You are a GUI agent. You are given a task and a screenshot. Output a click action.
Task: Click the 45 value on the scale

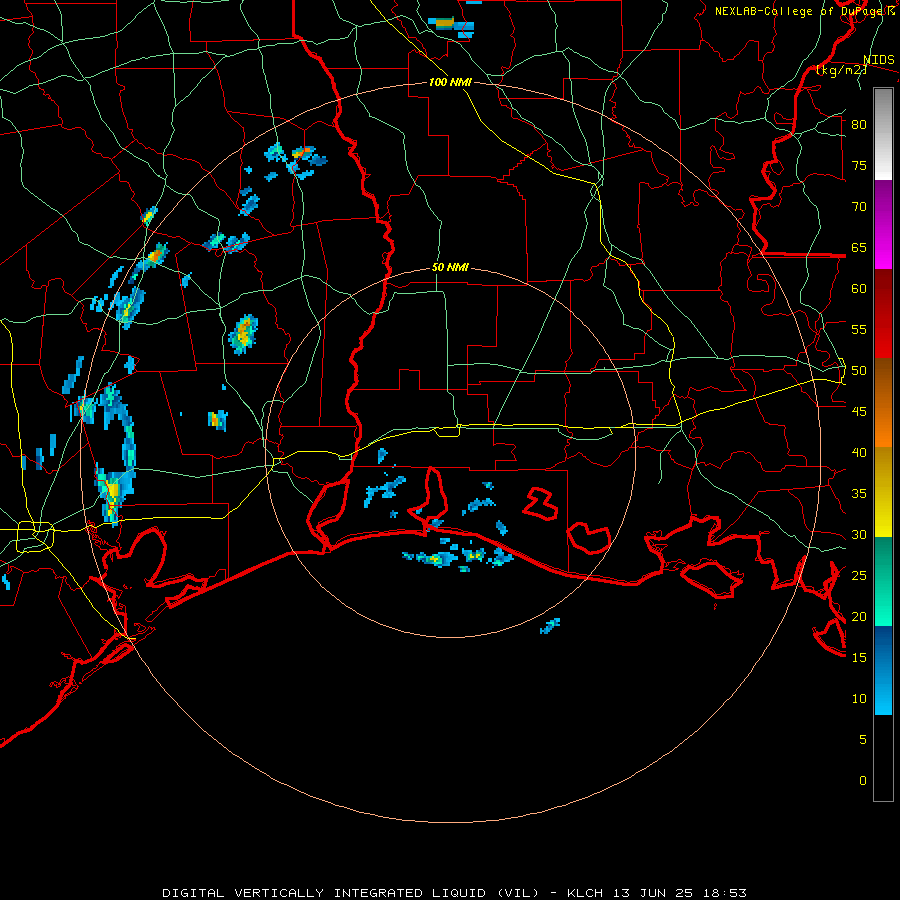pos(859,412)
